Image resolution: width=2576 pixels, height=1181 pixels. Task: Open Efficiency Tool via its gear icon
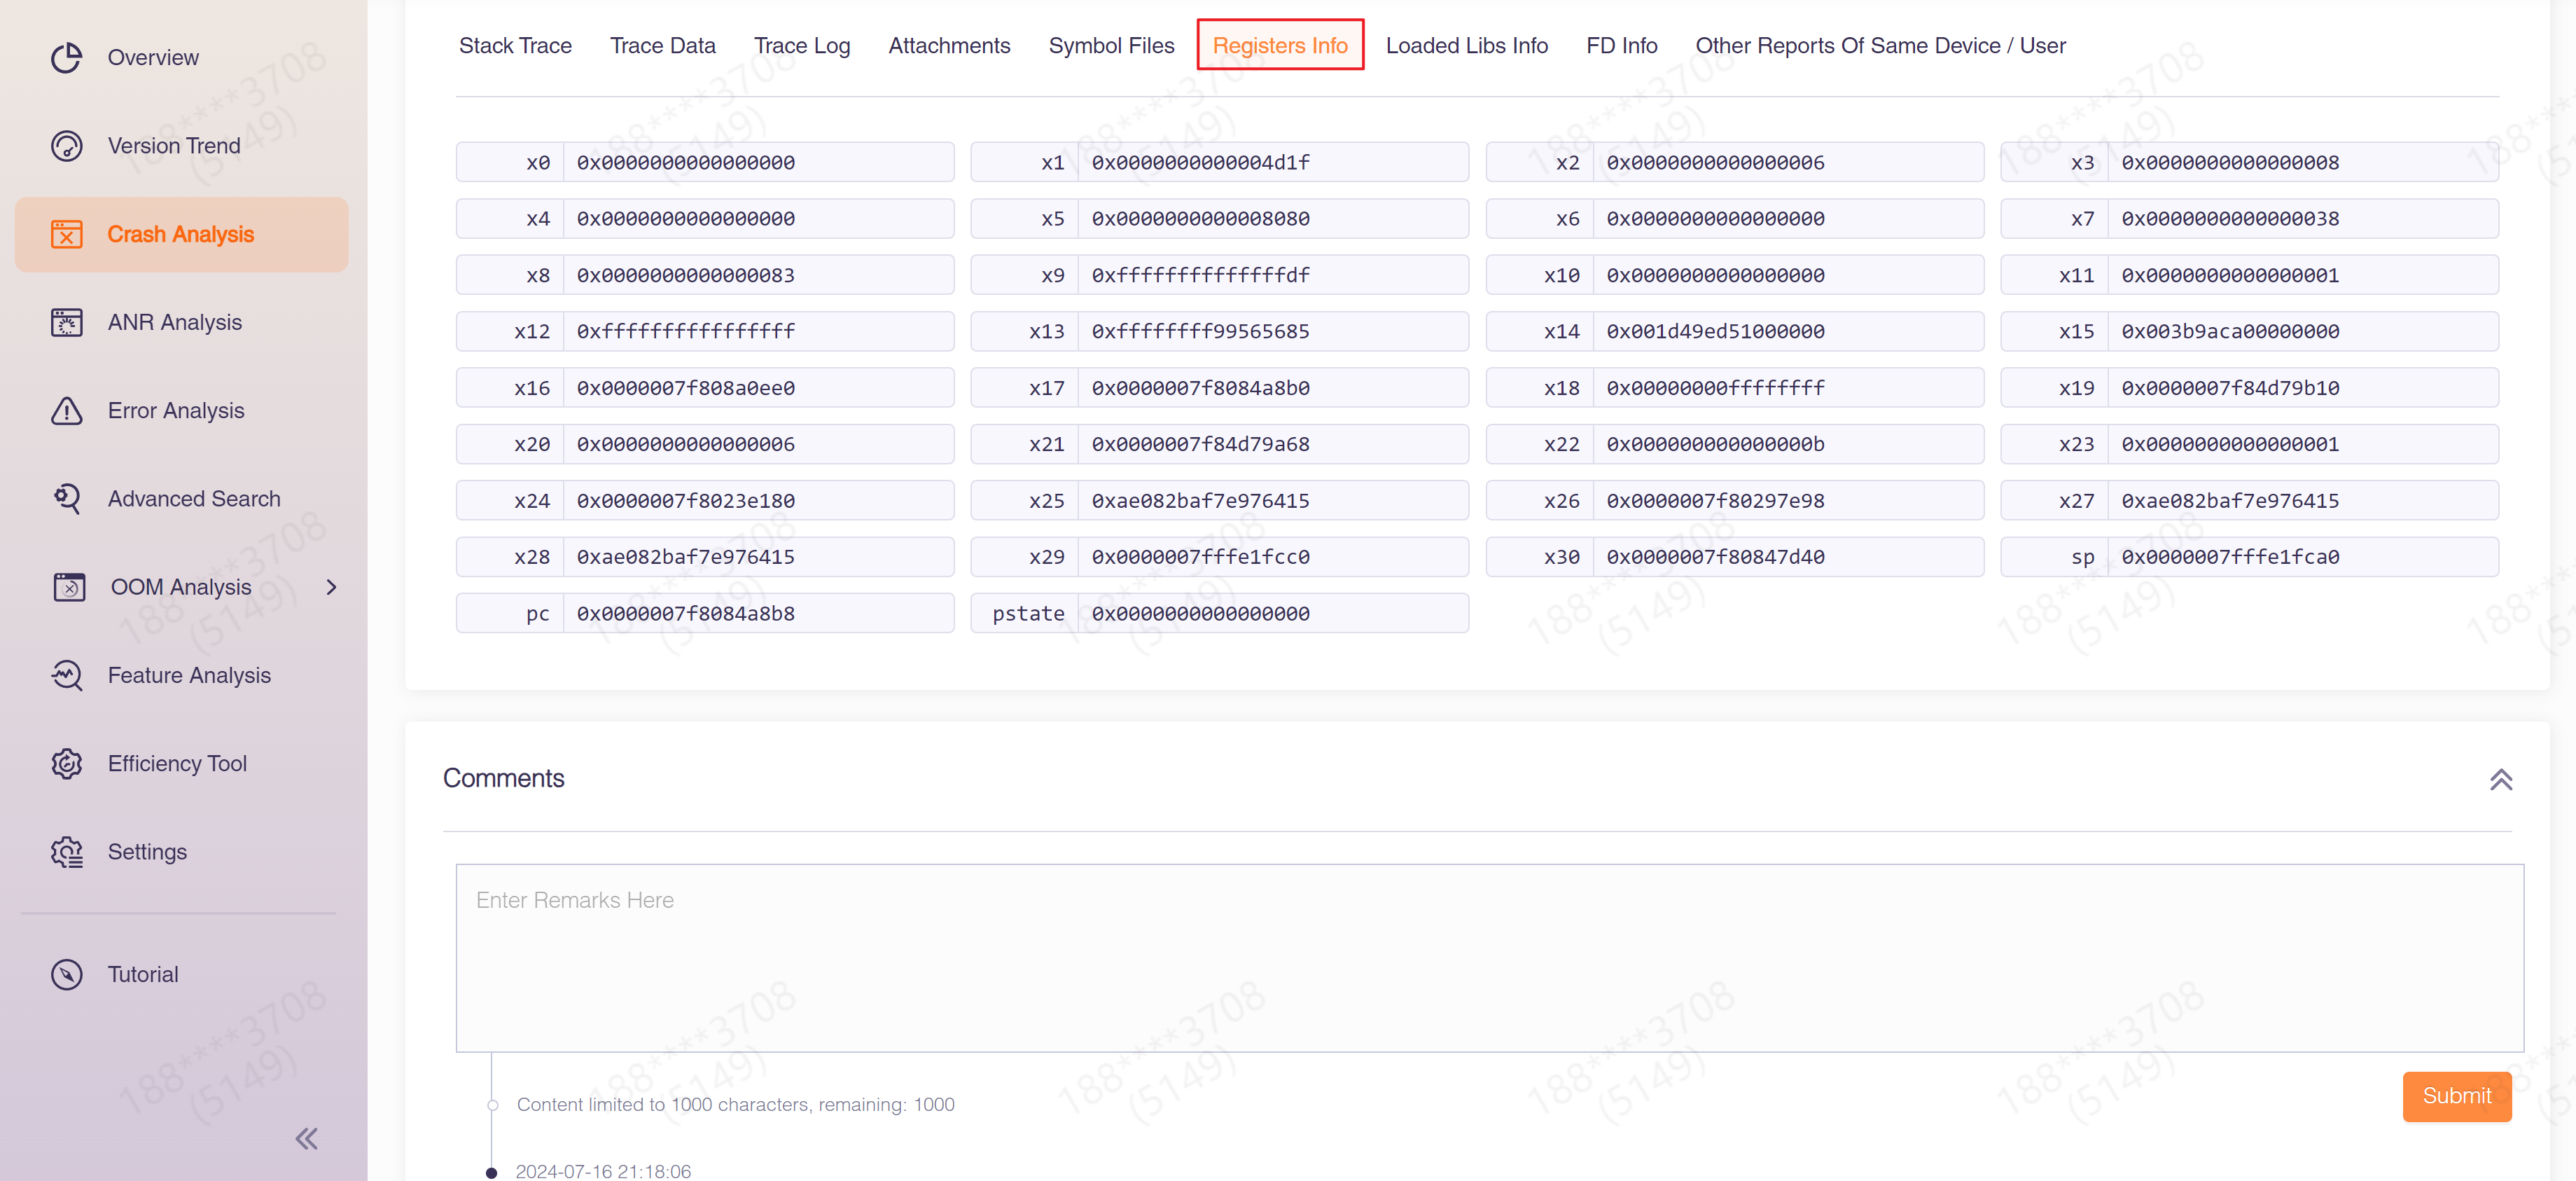[66, 764]
